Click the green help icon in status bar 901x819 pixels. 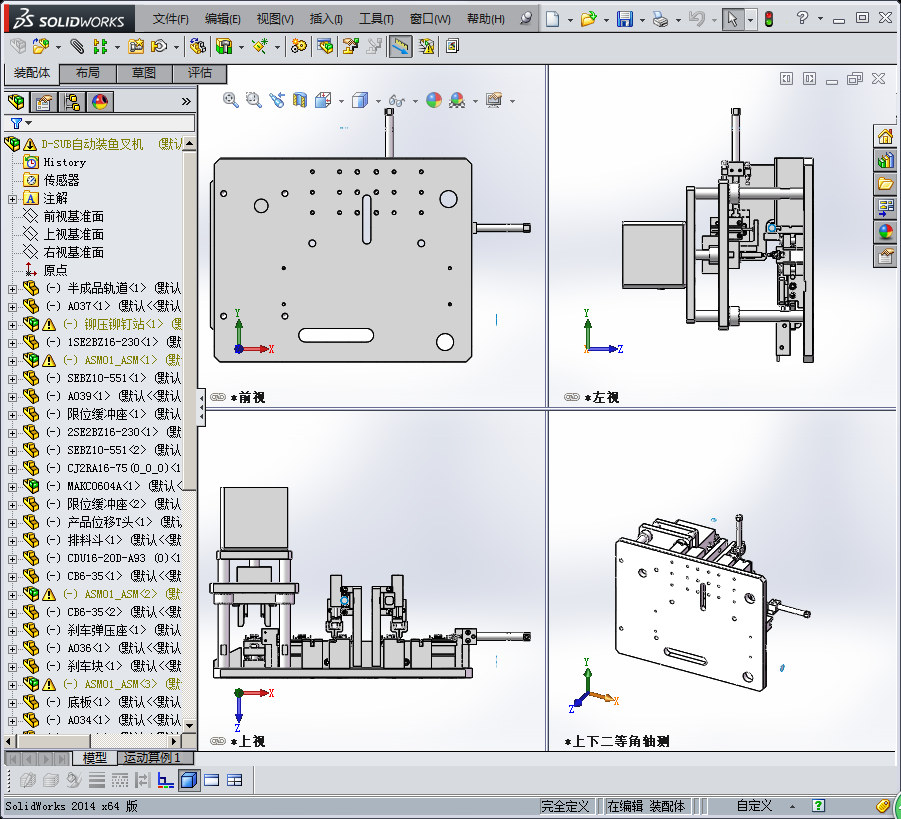click(x=818, y=806)
